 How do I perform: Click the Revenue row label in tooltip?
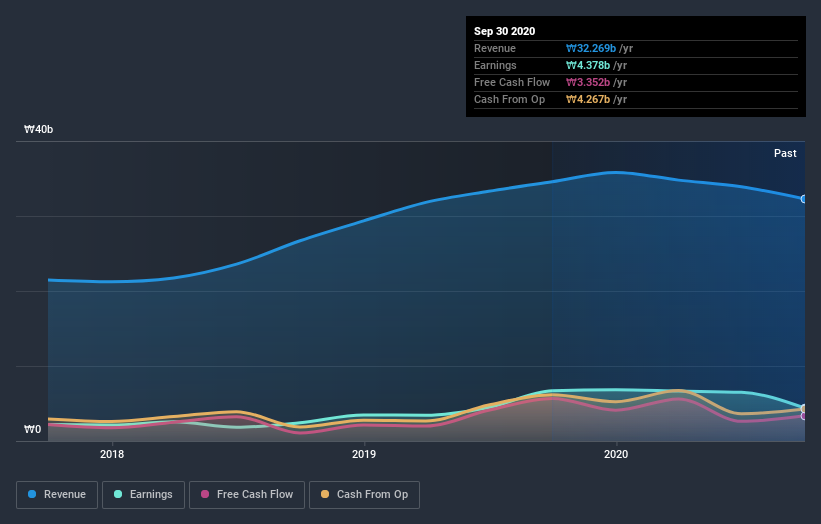[x=495, y=48]
